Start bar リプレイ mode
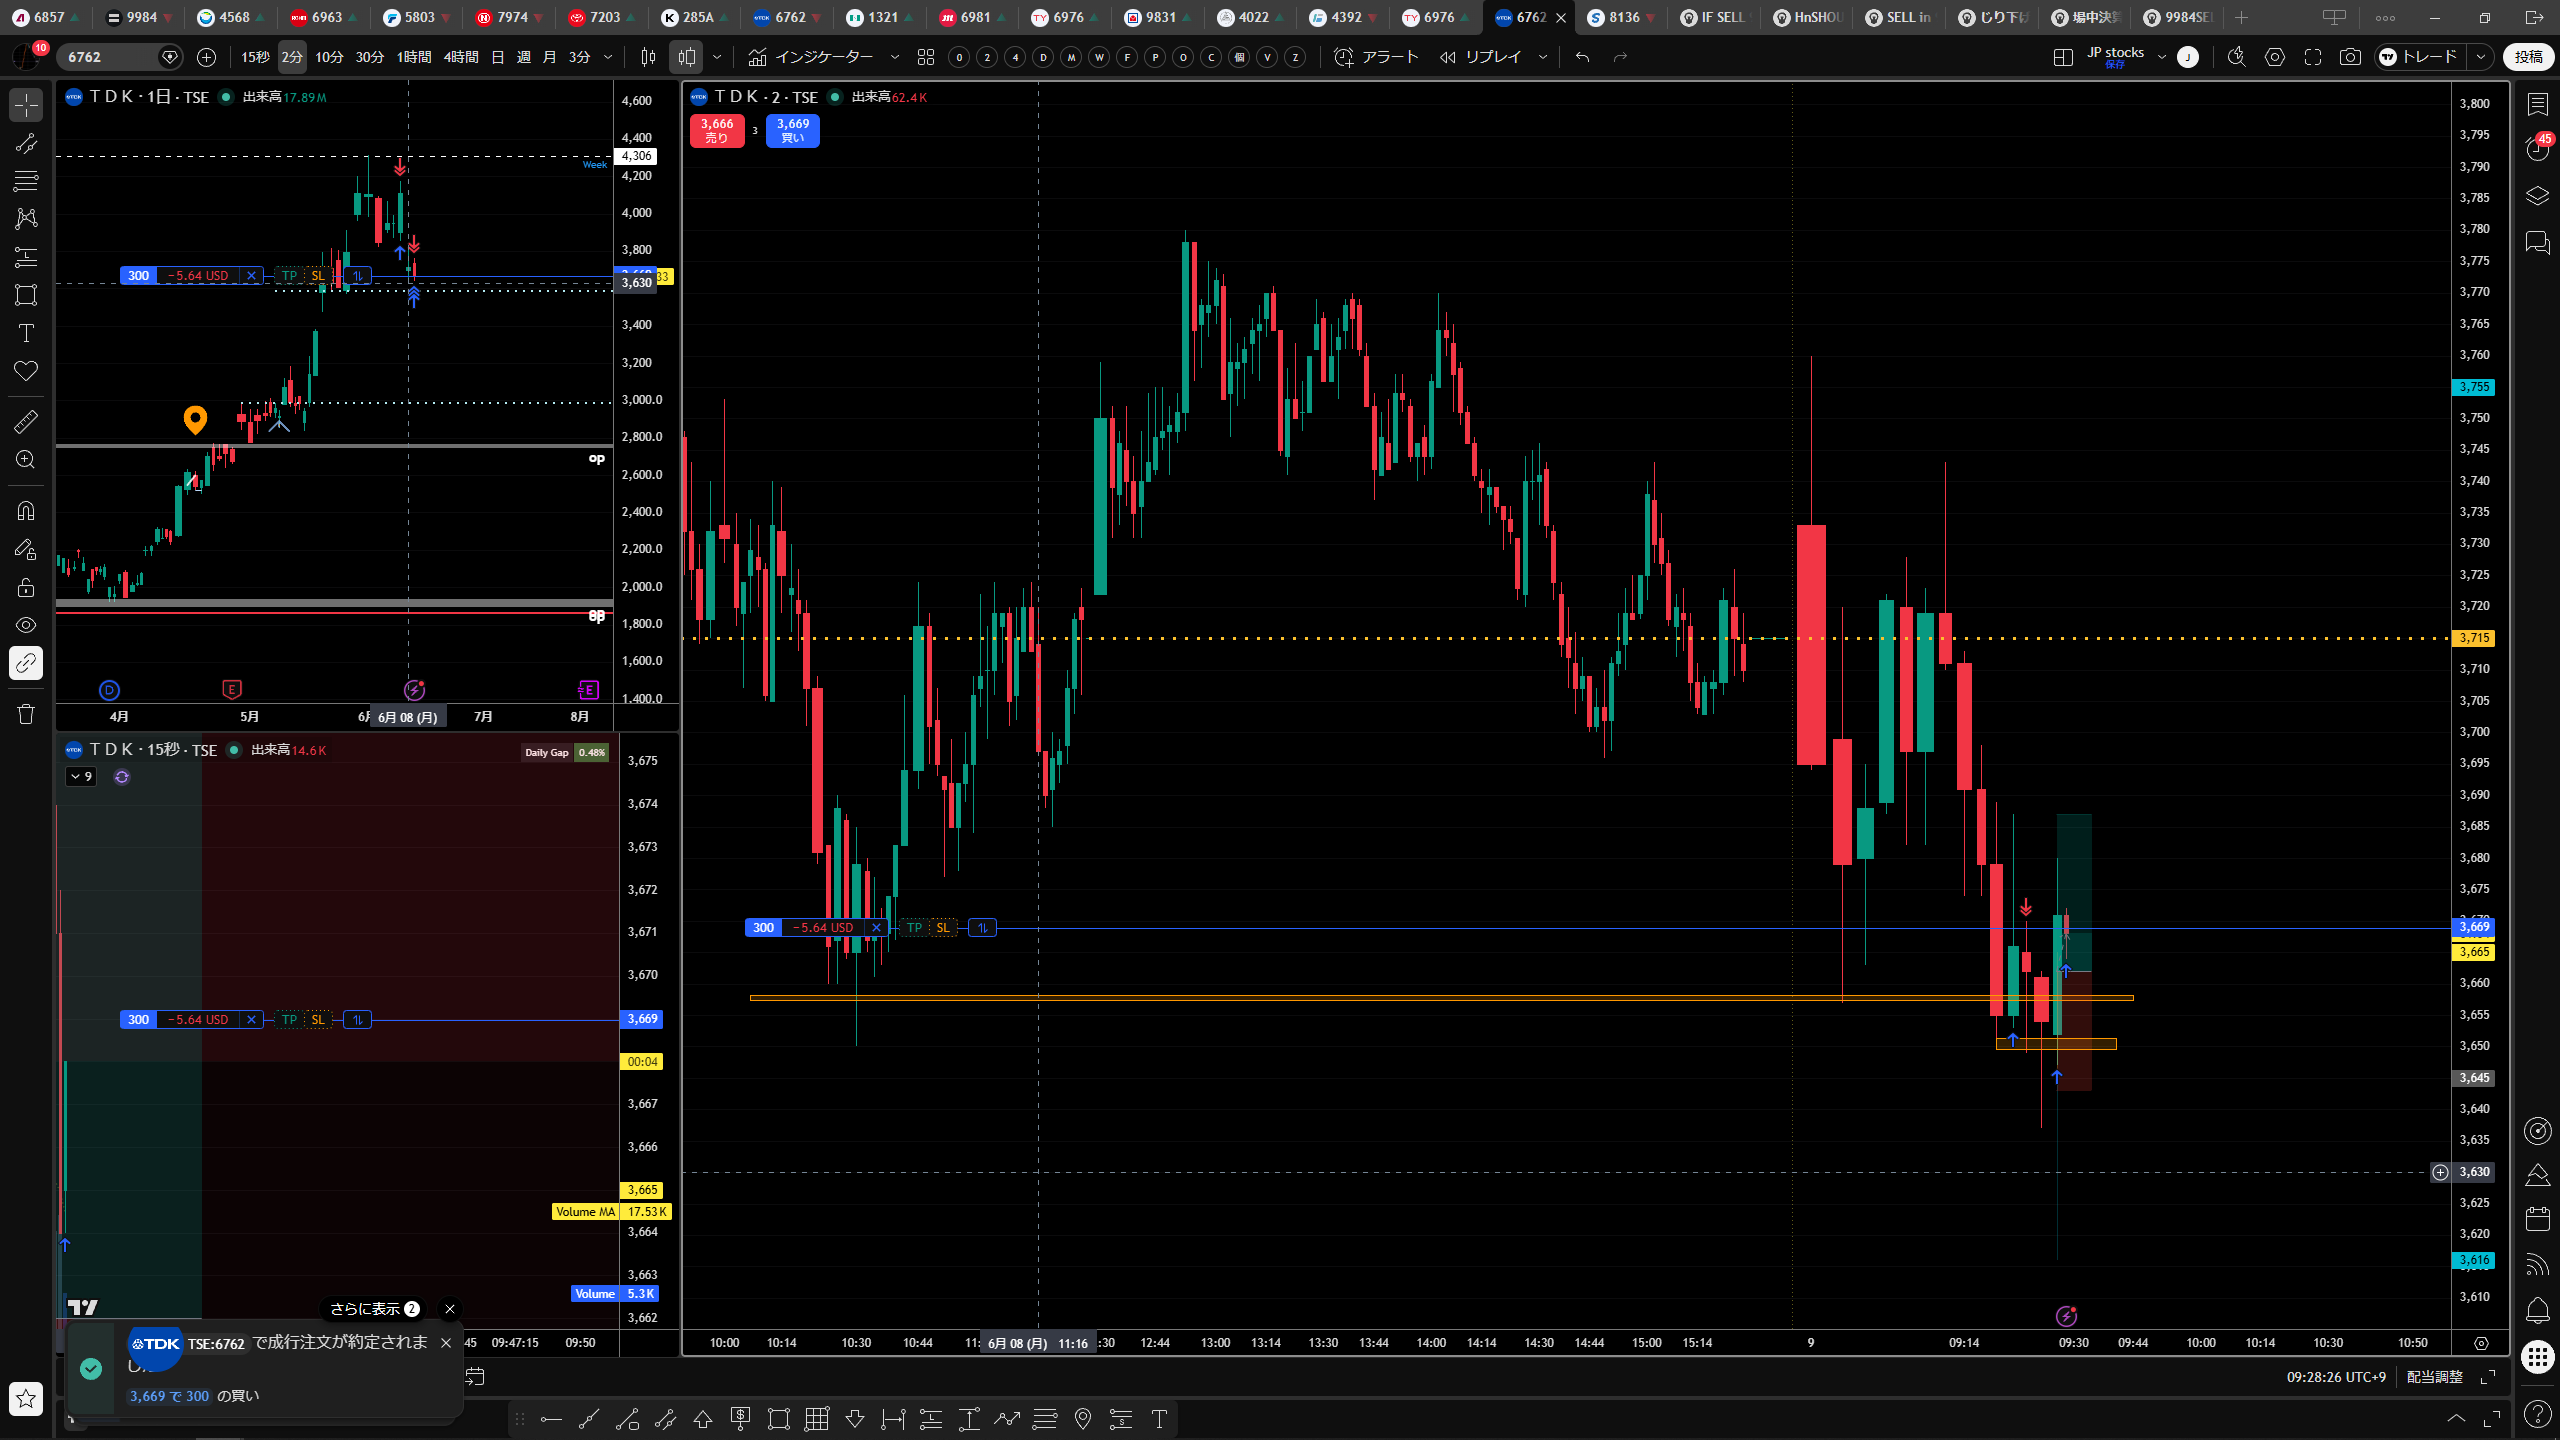 [x=1481, y=57]
